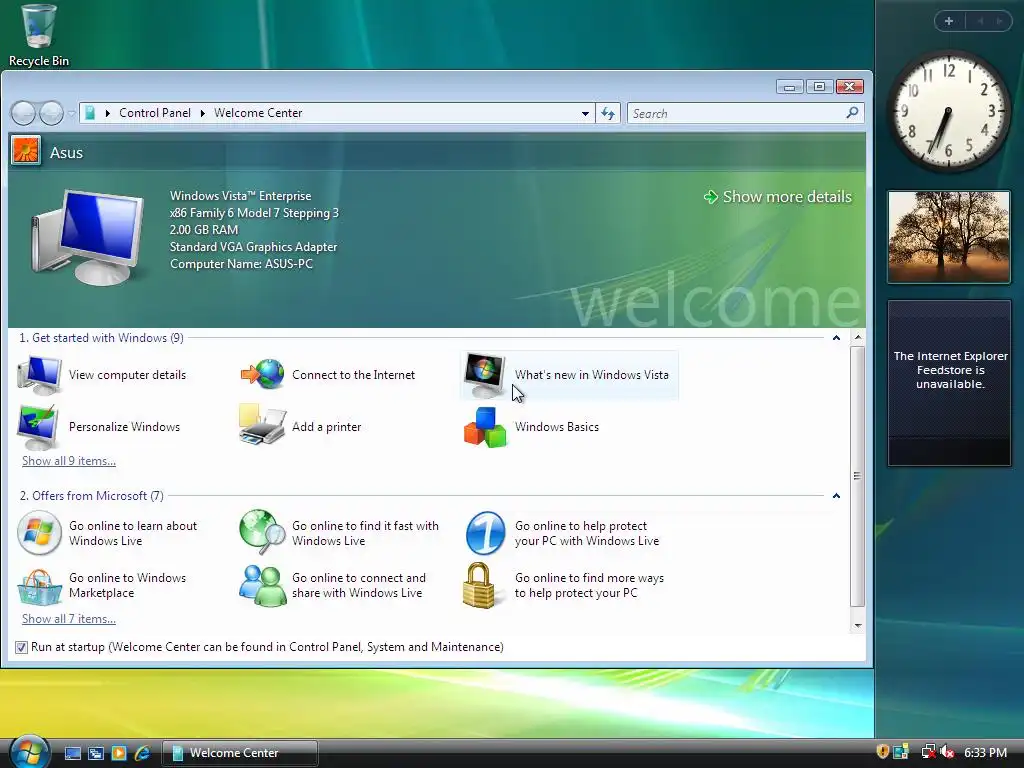Viewport: 1024px width, 768px height.
Task: Select the Add a printer icon
Action: (263, 426)
